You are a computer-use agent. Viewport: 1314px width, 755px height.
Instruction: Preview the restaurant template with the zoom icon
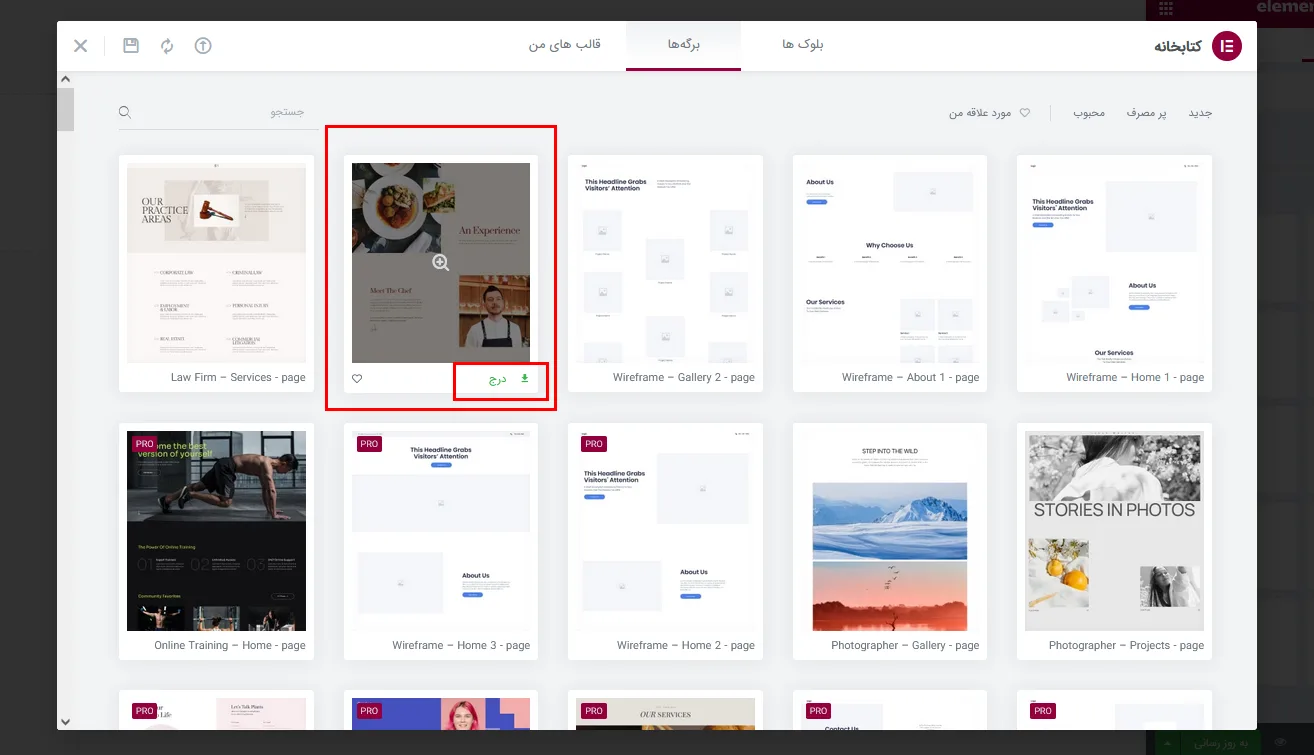coord(441,263)
